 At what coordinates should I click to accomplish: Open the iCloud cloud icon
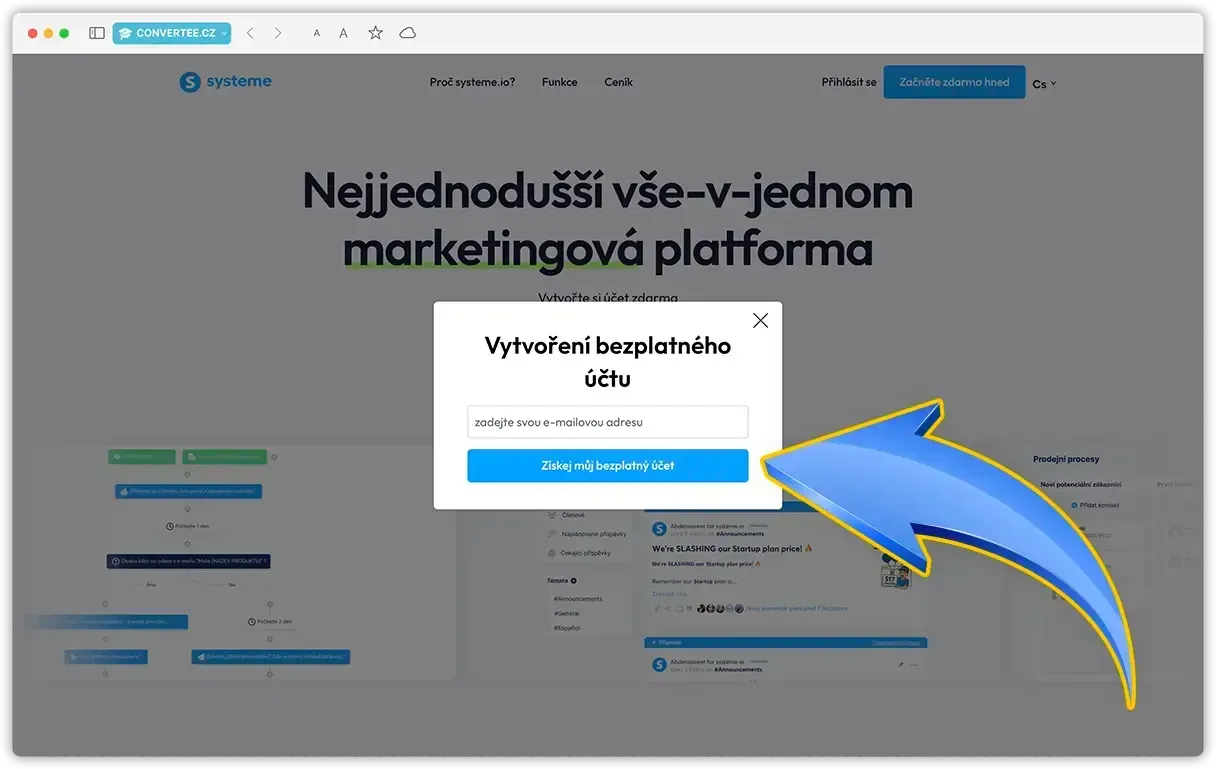tap(407, 33)
